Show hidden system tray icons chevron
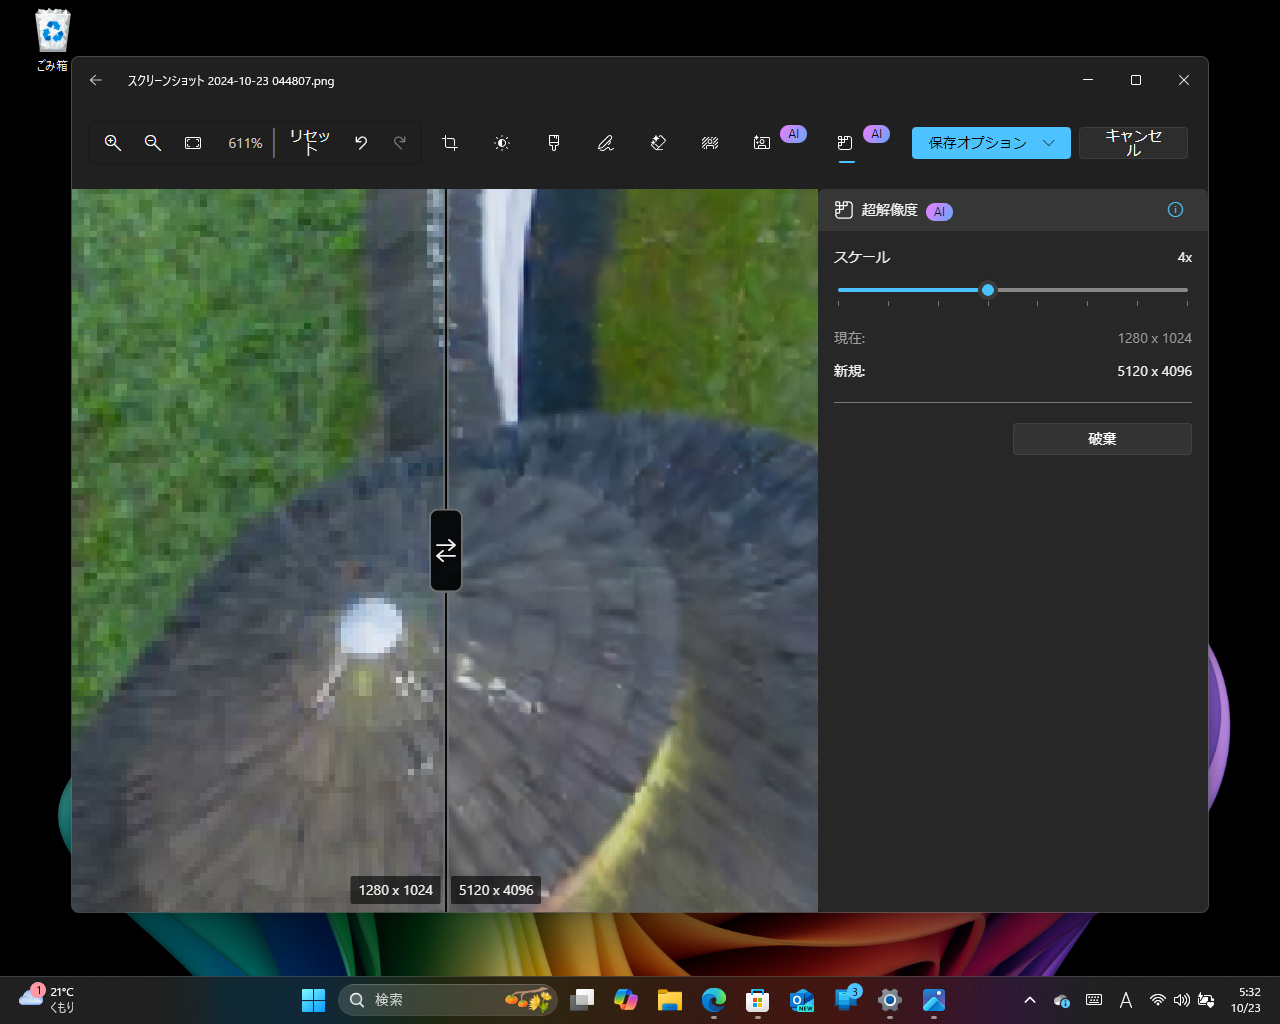Viewport: 1280px width, 1024px height. (x=1030, y=1000)
